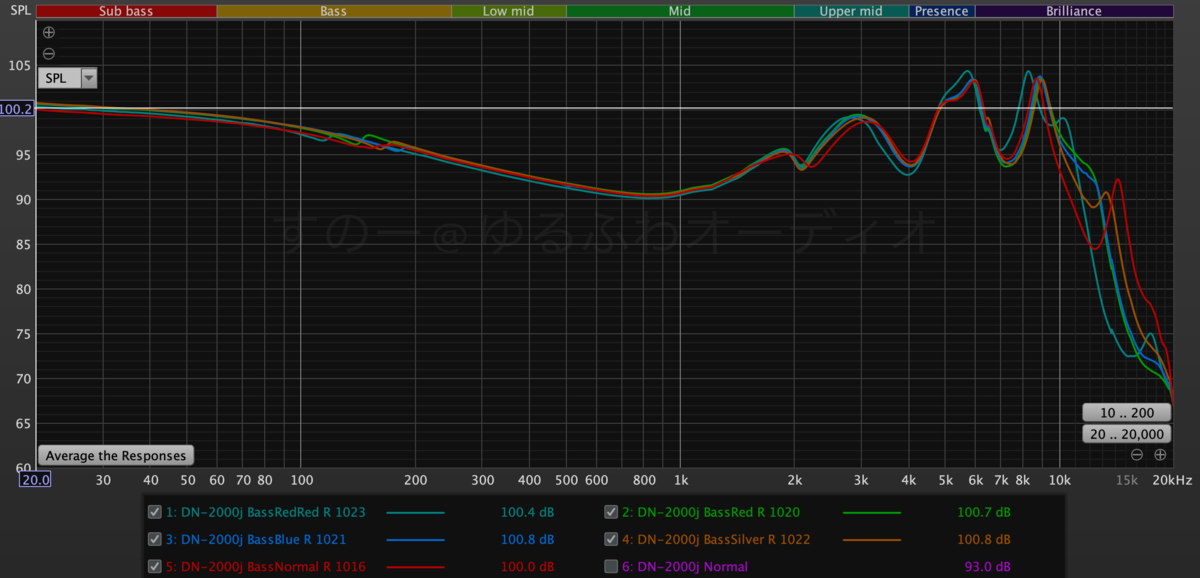The height and width of the screenshot is (578, 1200).
Task: Select the Bass band label
Action: tap(334, 11)
